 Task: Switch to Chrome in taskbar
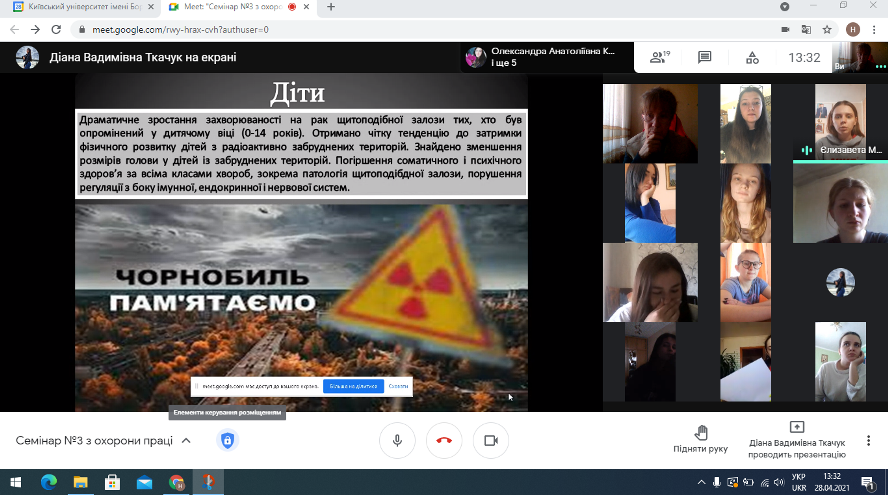point(176,482)
